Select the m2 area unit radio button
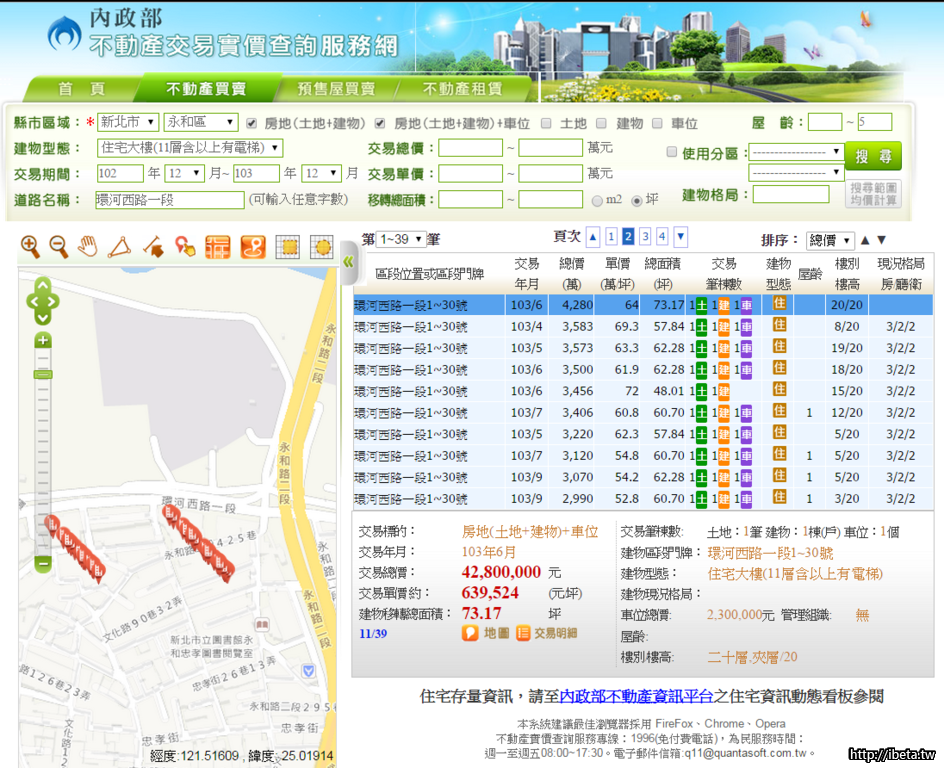 point(598,200)
